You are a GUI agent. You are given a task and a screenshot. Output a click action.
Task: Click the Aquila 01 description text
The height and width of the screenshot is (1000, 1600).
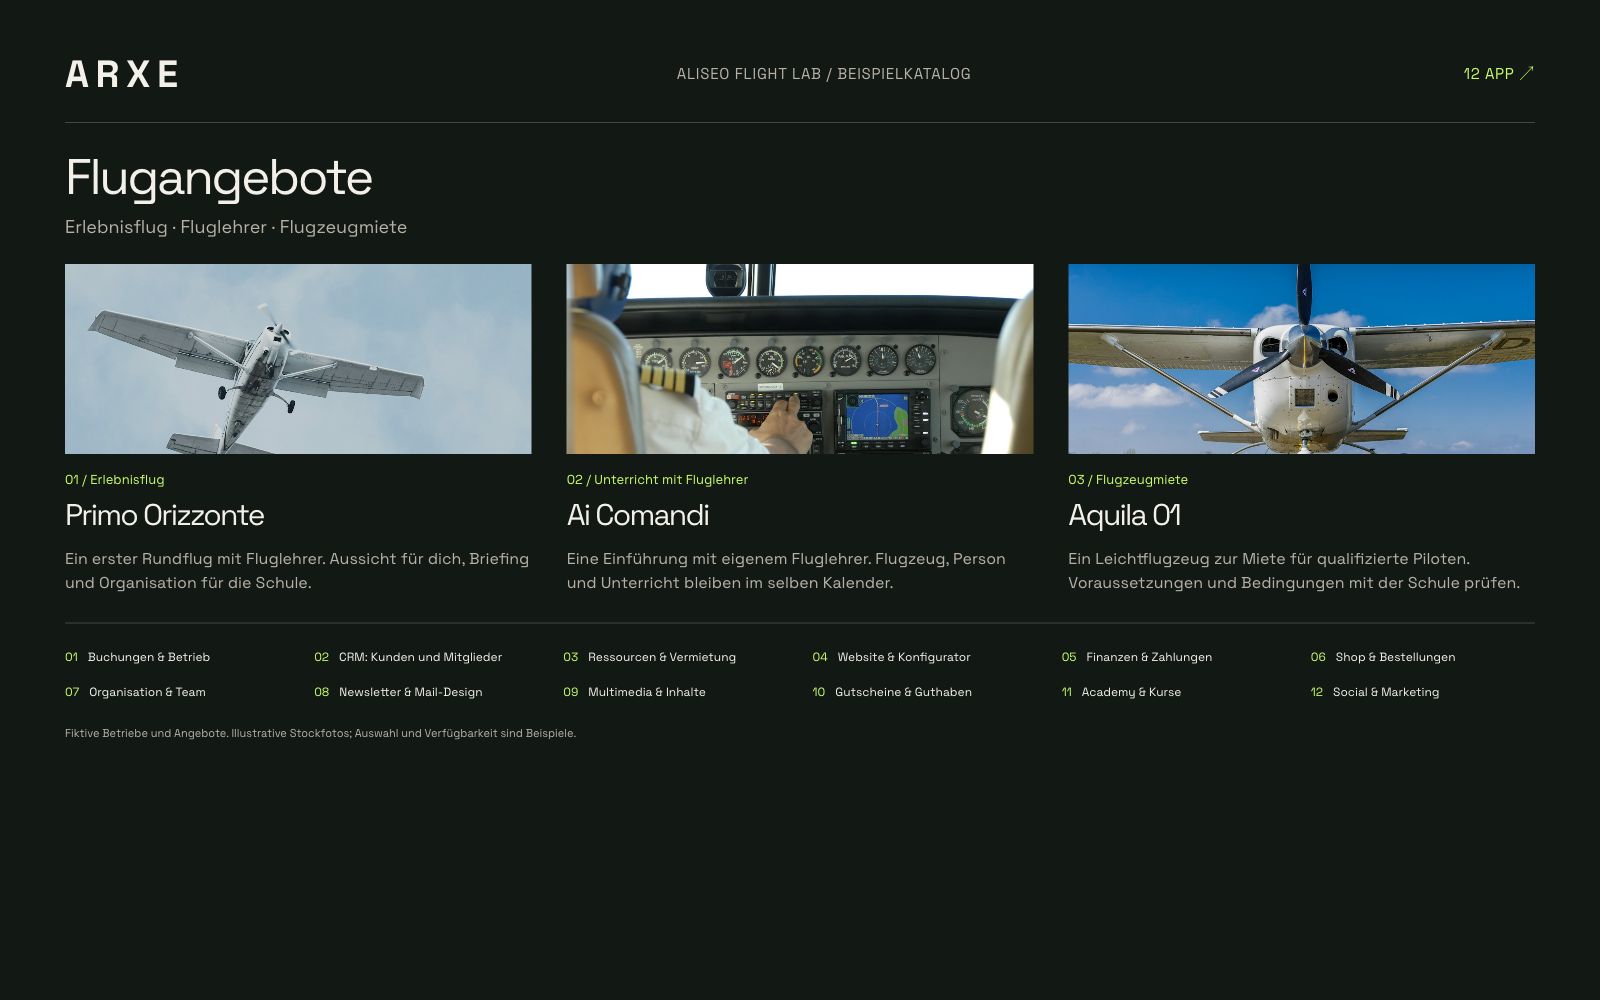(x=1294, y=571)
